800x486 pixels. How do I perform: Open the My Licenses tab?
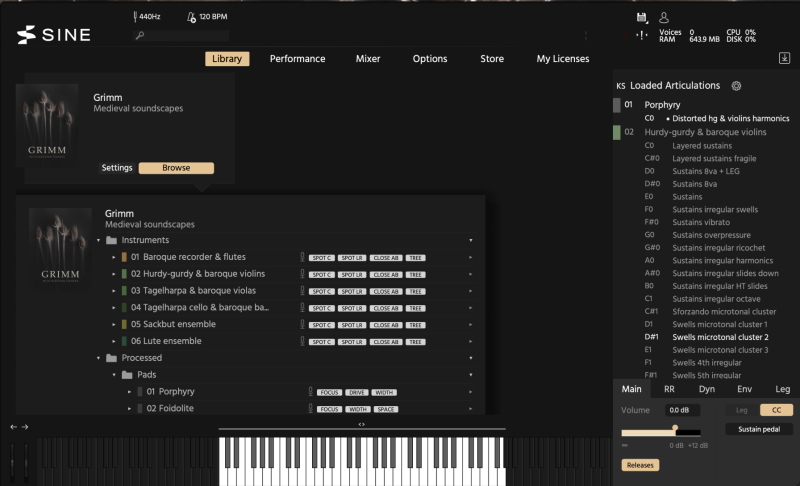563,59
